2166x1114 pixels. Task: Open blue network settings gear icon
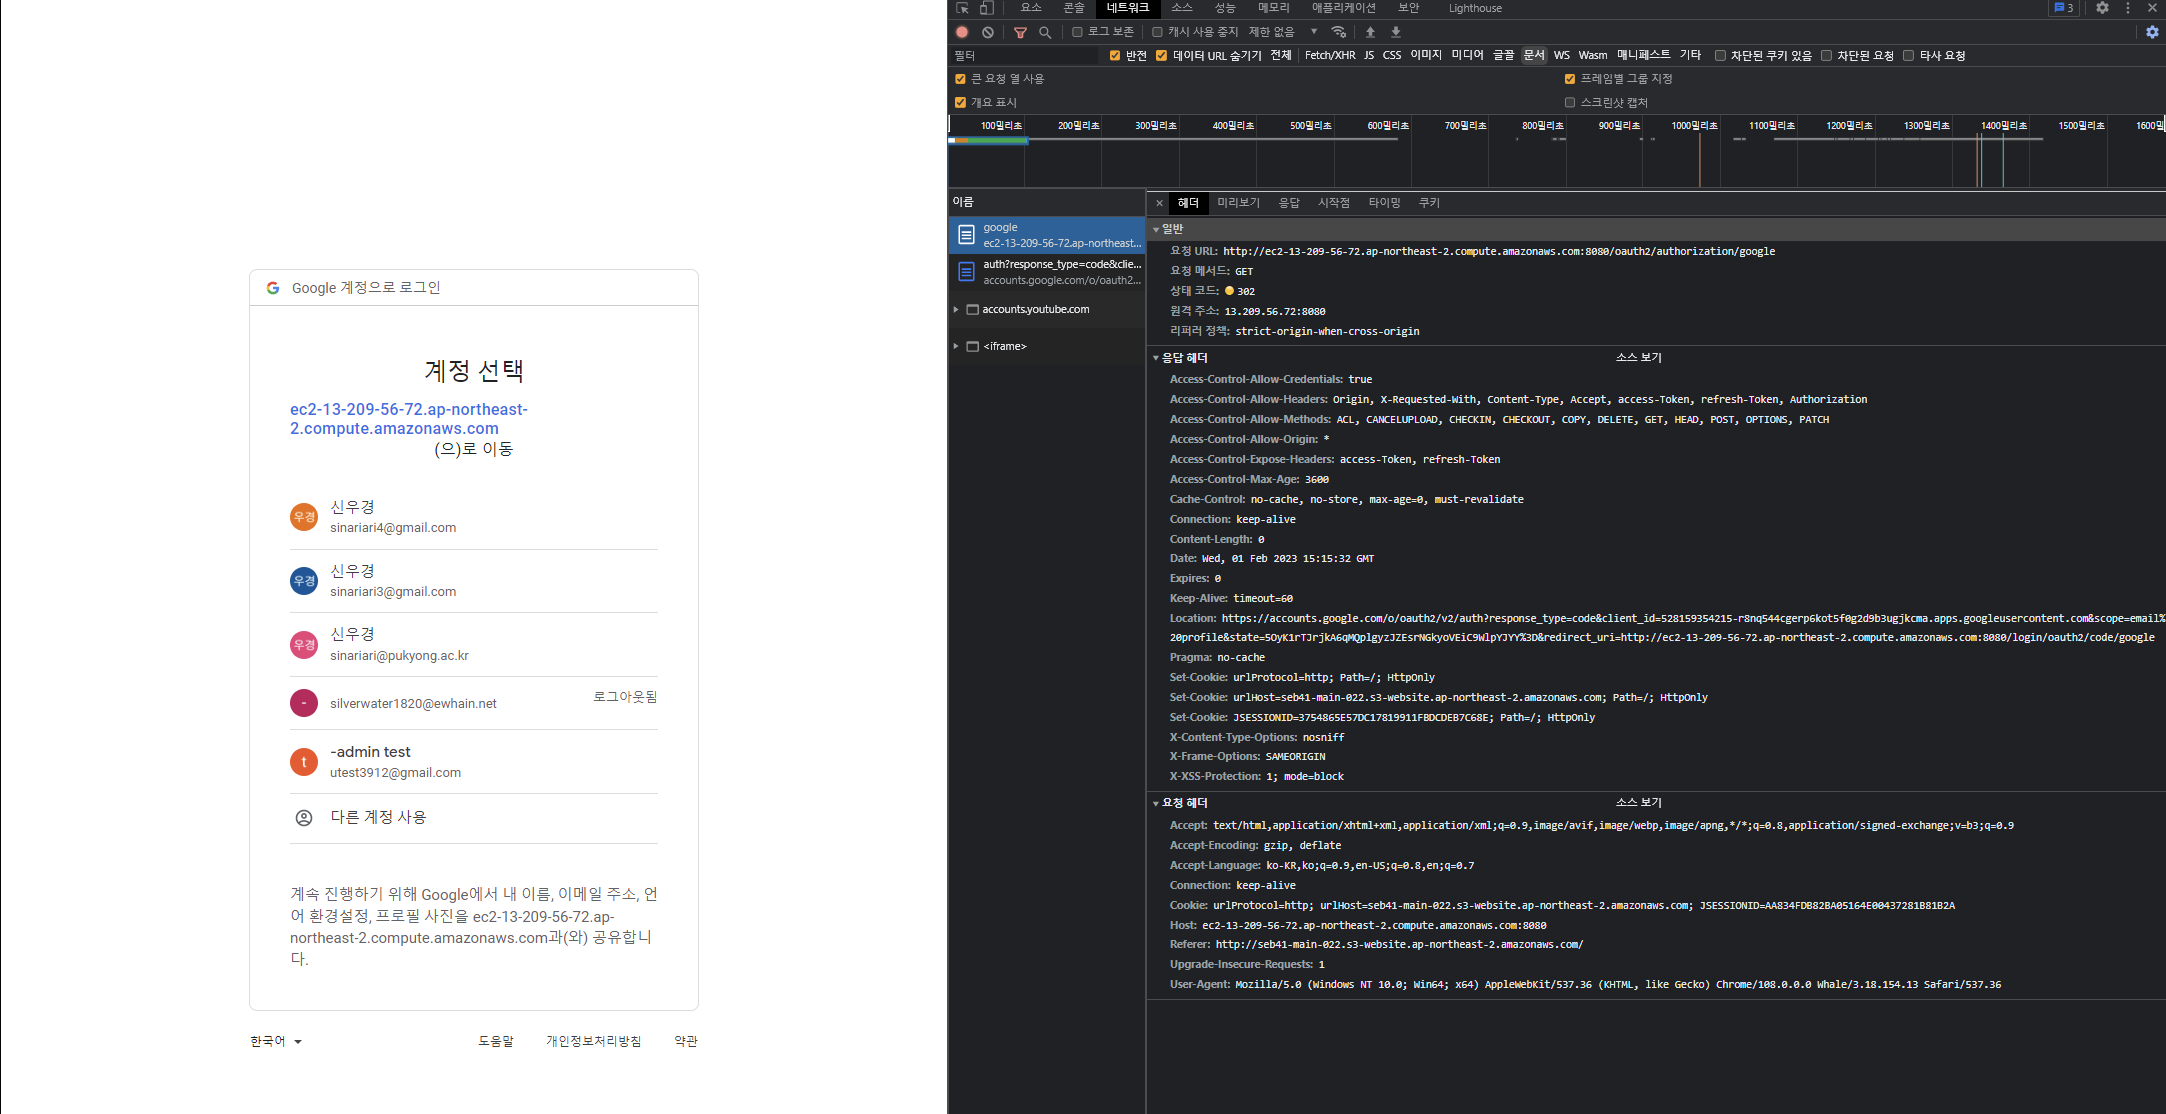[2152, 32]
